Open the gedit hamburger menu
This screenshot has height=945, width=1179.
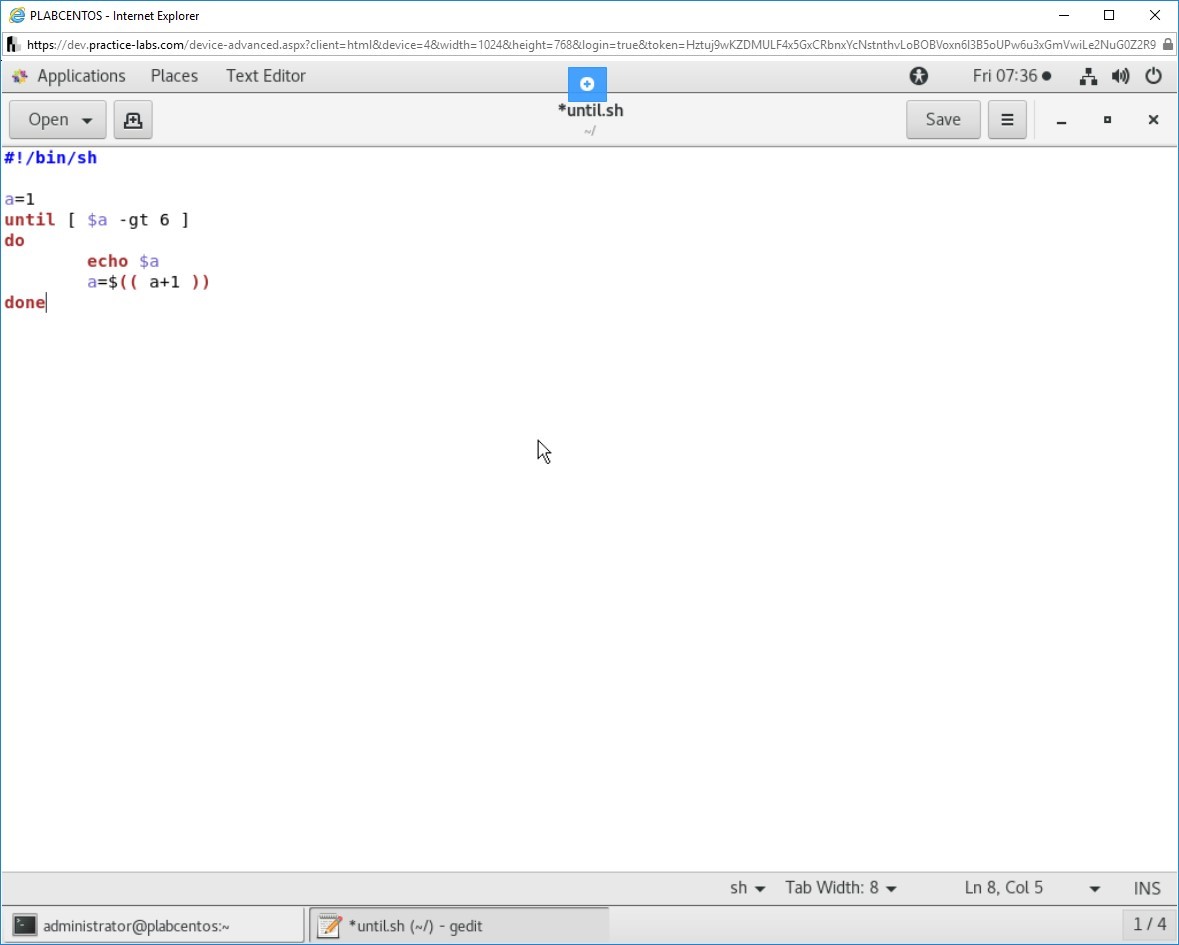pyautogui.click(x=1007, y=120)
